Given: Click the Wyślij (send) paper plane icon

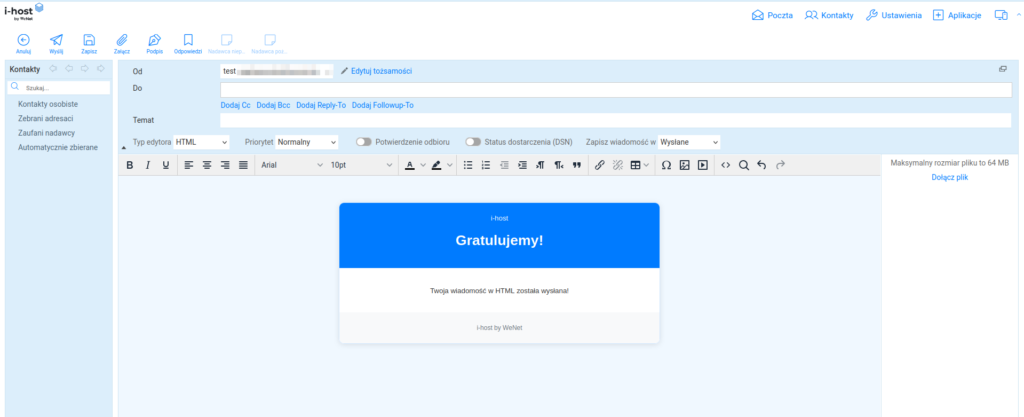Looking at the screenshot, I should pyautogui.click(x=56, y=40).
